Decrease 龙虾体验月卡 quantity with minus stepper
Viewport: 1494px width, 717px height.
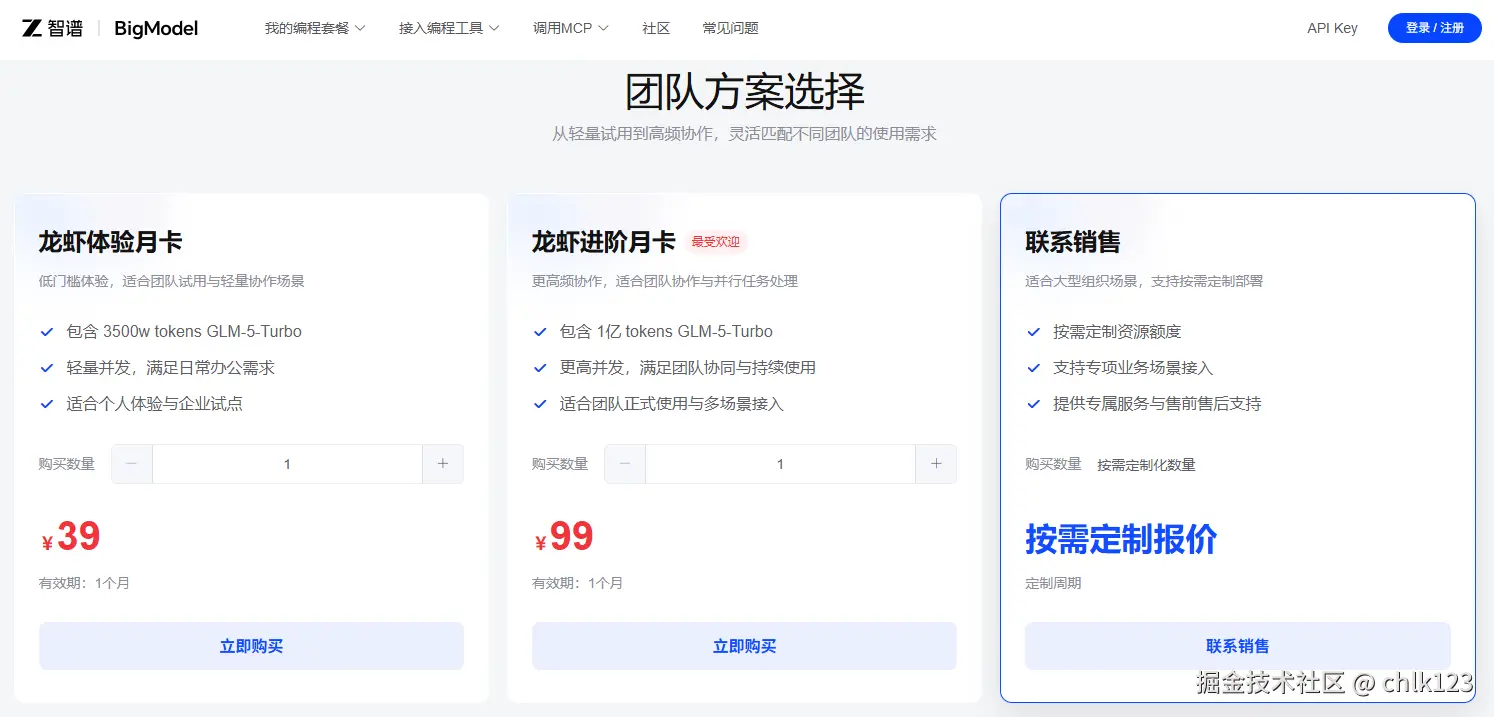[131, 463]
